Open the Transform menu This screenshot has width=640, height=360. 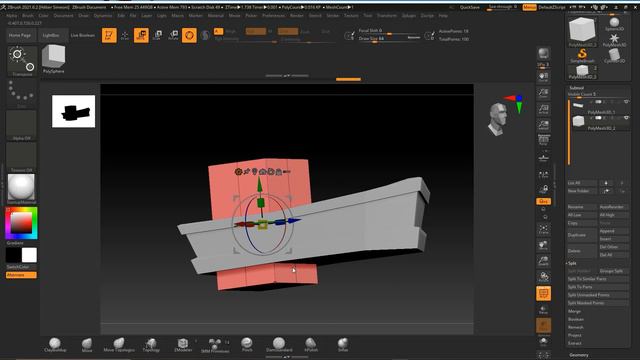(x=387, y=16)
